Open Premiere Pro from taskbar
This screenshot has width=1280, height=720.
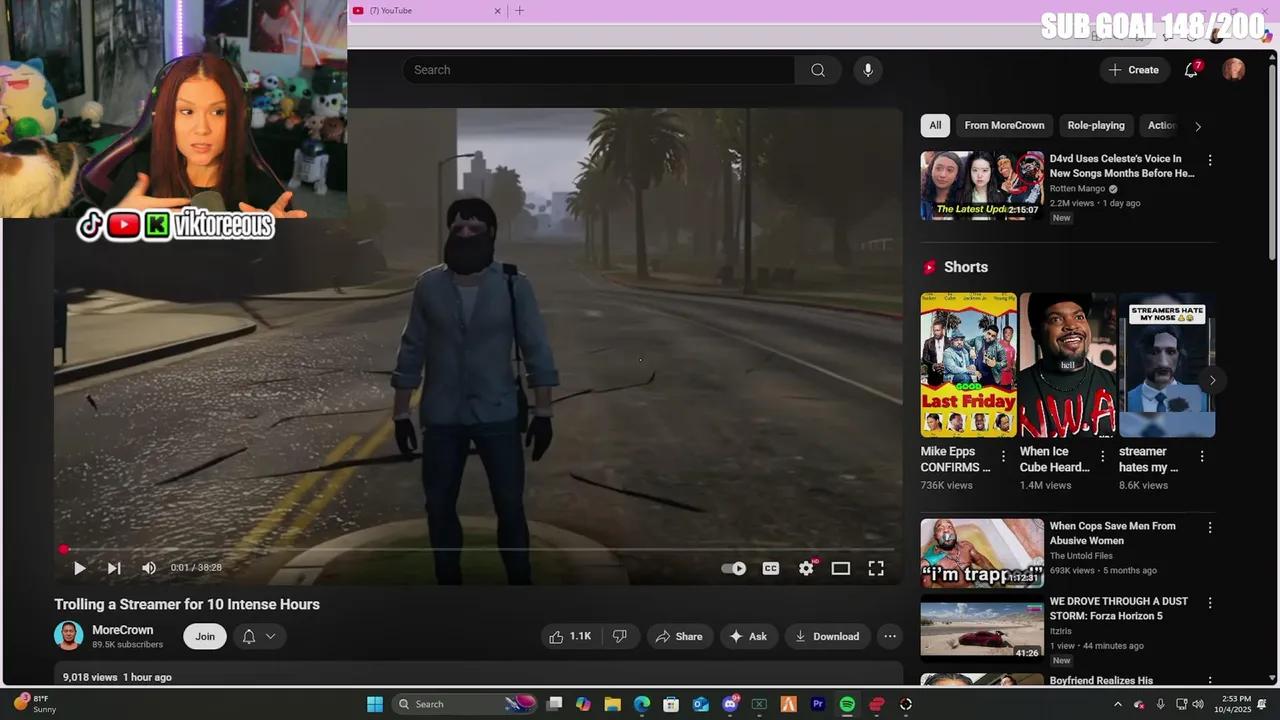[818, 704]
